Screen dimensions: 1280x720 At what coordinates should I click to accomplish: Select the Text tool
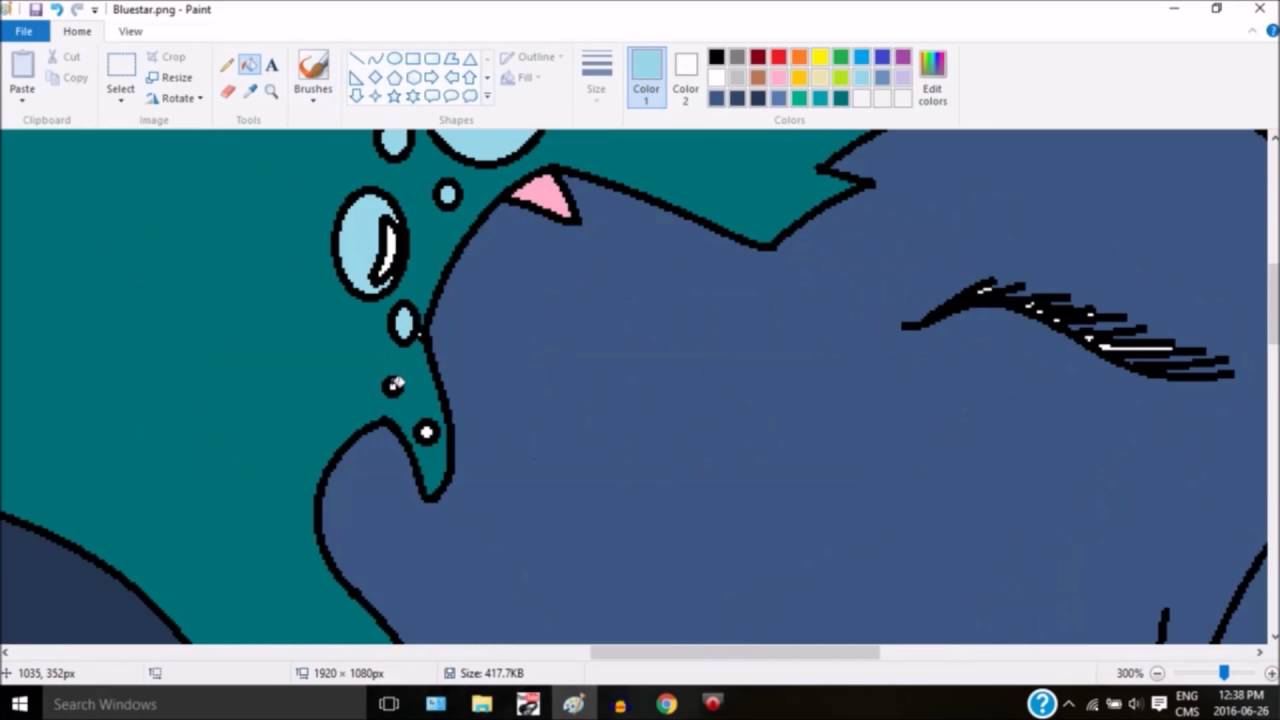(x=271, y=66)
